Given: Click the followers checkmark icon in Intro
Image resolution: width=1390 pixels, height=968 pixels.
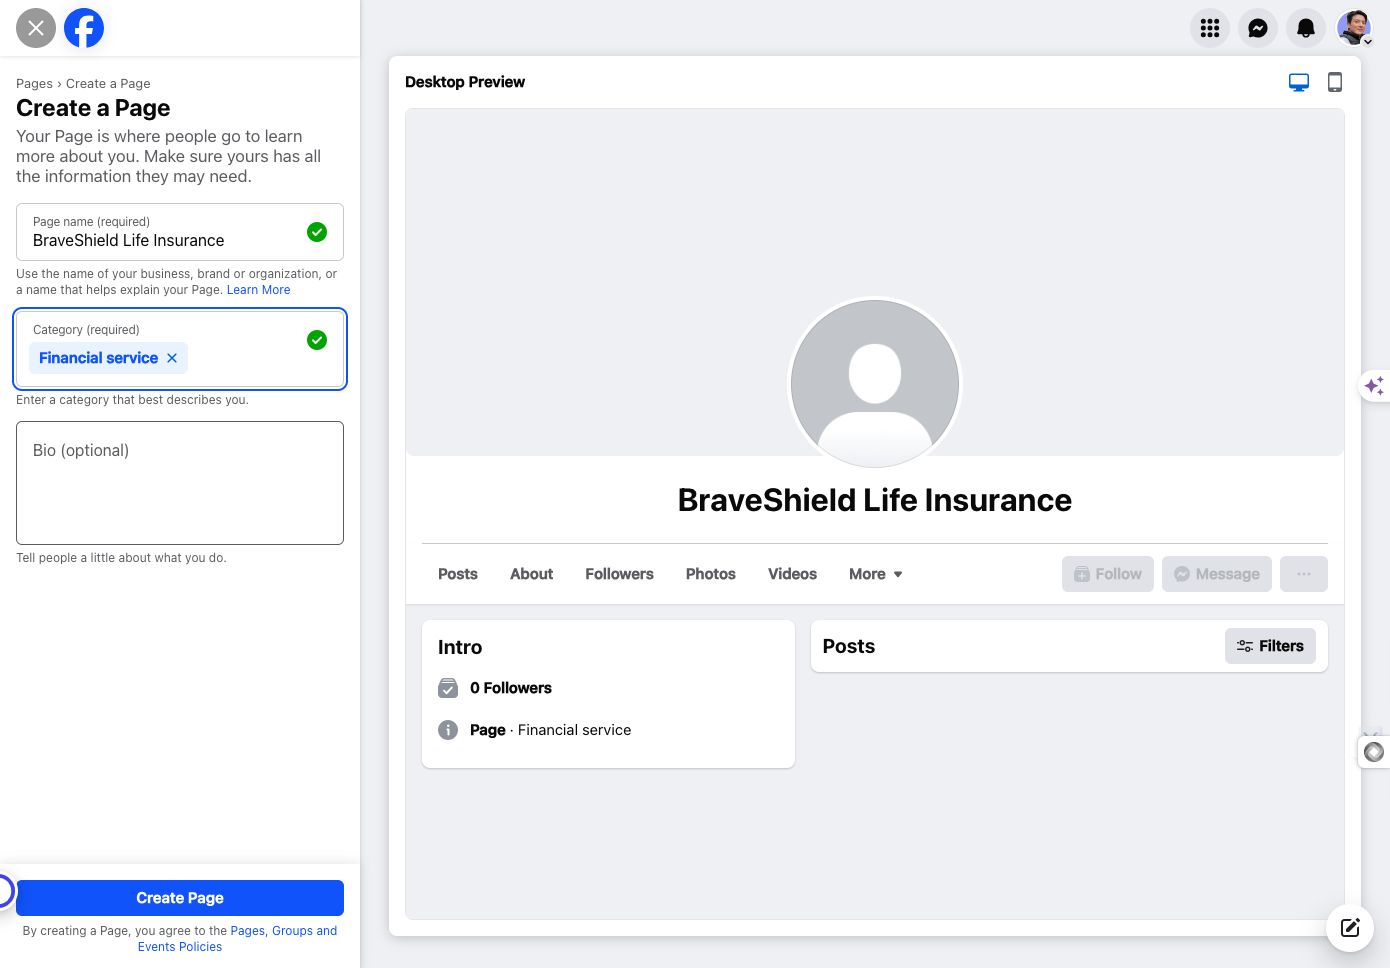Looking at the screenshot, I should click(x=448, y=688).
